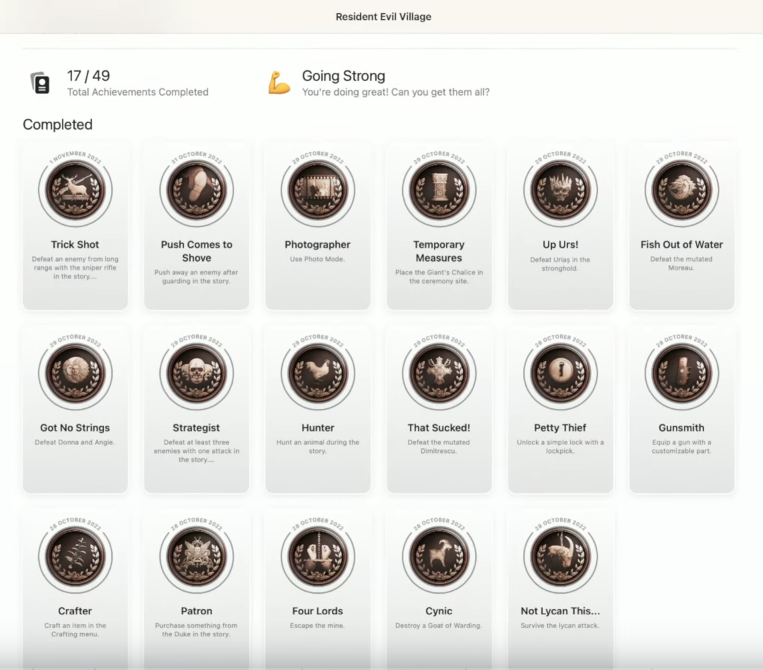Click the Four Lords badge icon
The image size is (763, 670).
pos(318,556)
